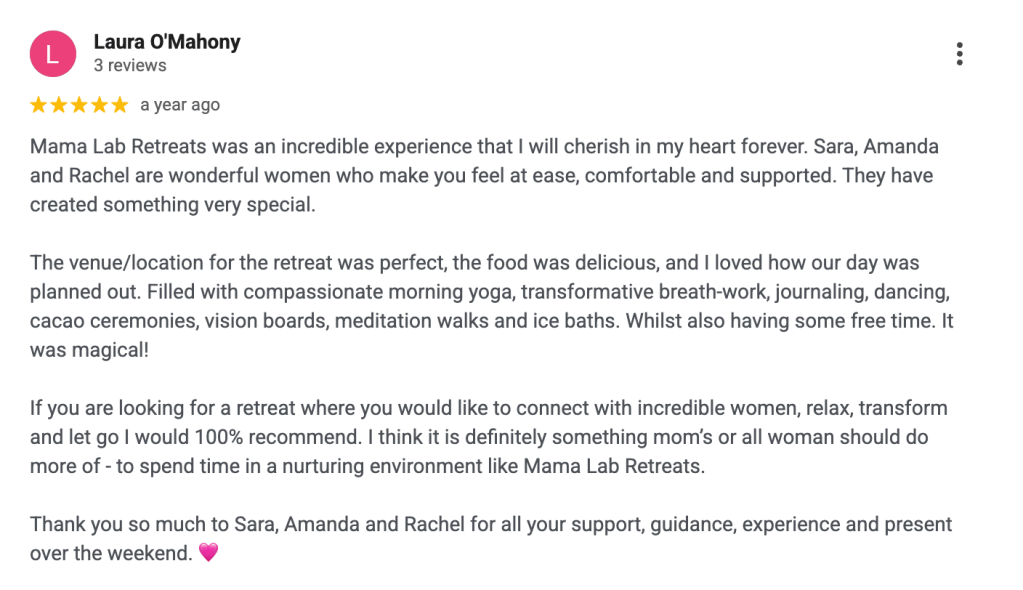Click the "3 reviews" count
Image resolution: width=1023 pixels, height=590 pixels.
tap(130, 66)
